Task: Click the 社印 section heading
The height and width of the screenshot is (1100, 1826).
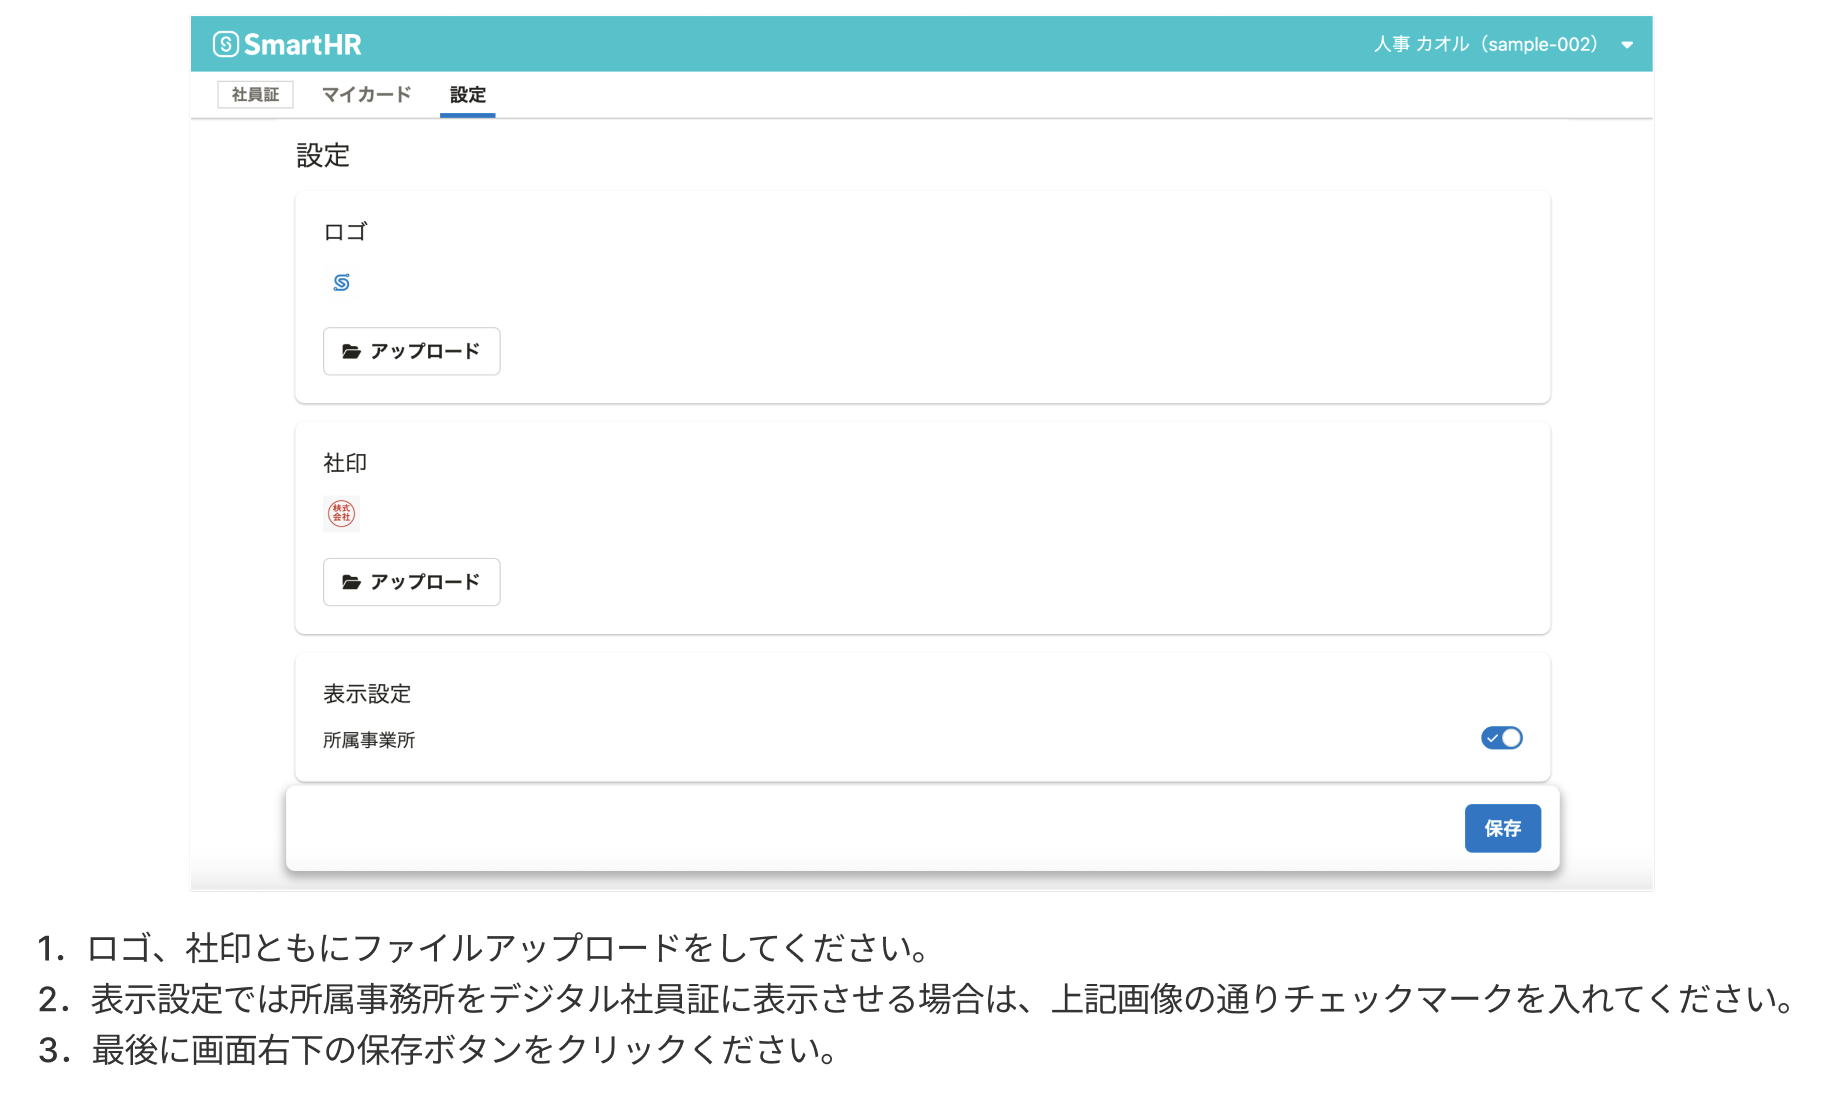Action: (x=345, y=463)
